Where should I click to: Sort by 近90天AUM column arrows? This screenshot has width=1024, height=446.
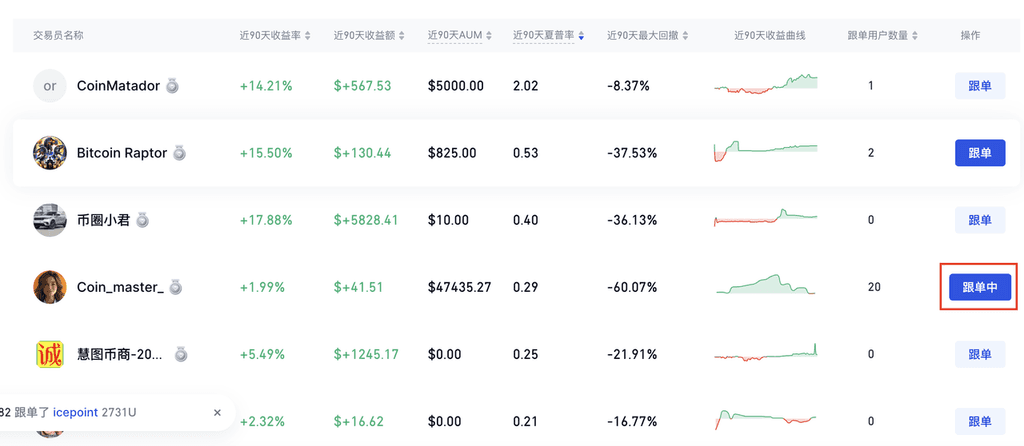(x=490, y=36)
